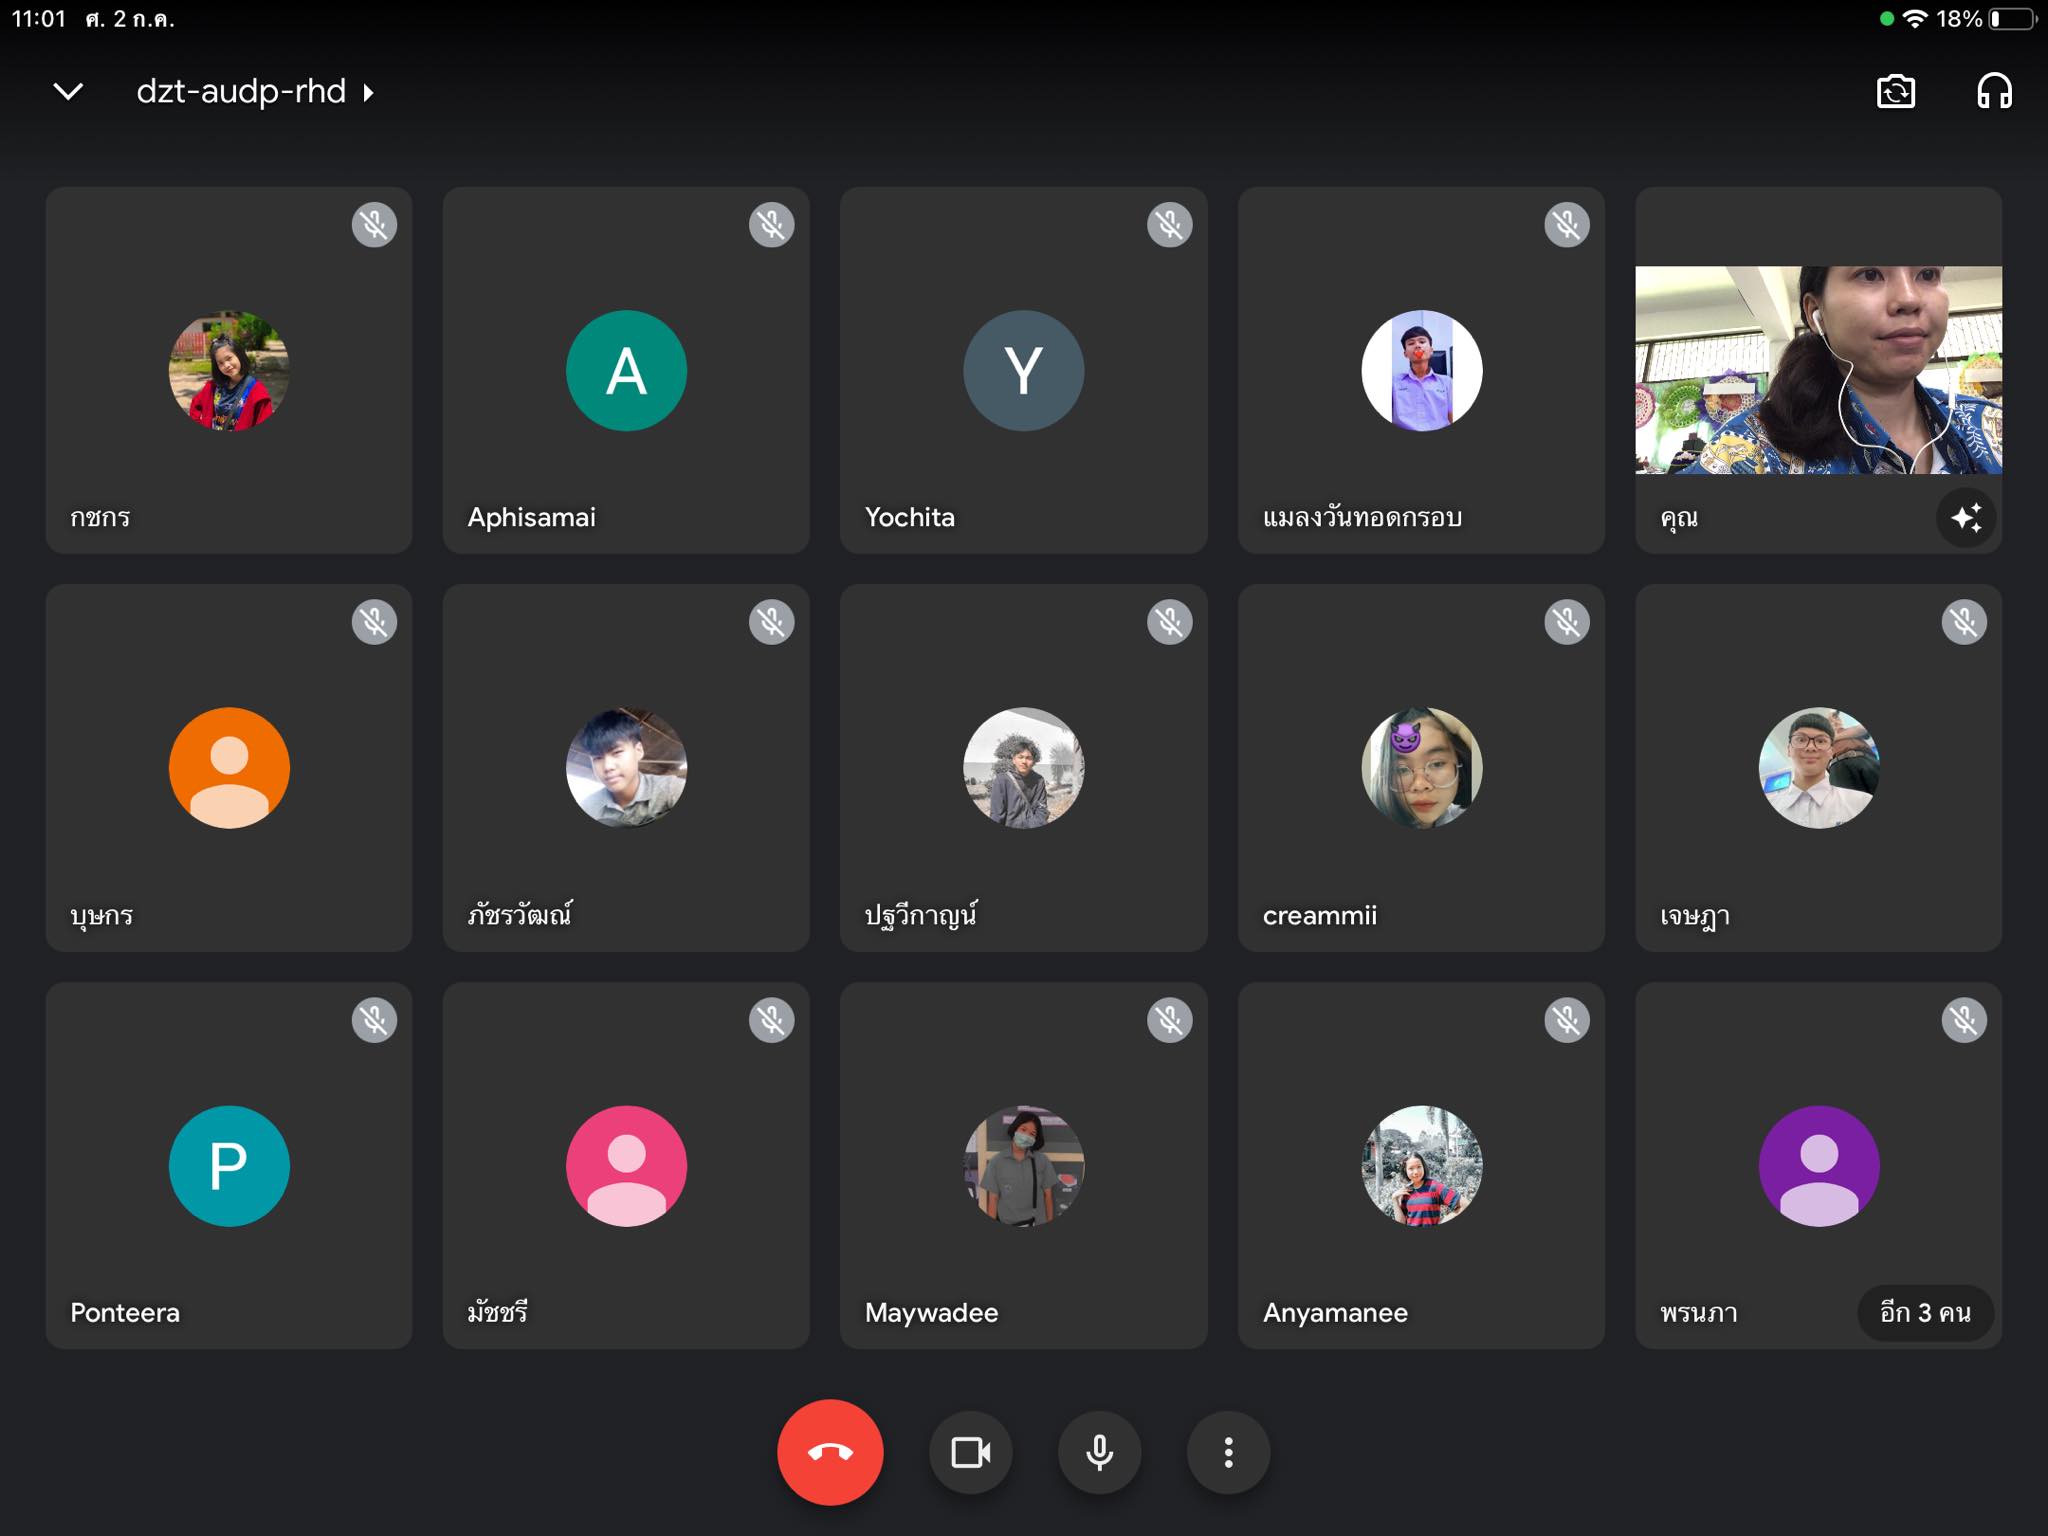The image size is (2048, 1536).
Task: Tap the name label creammii
Action: tap(1319, 915)
